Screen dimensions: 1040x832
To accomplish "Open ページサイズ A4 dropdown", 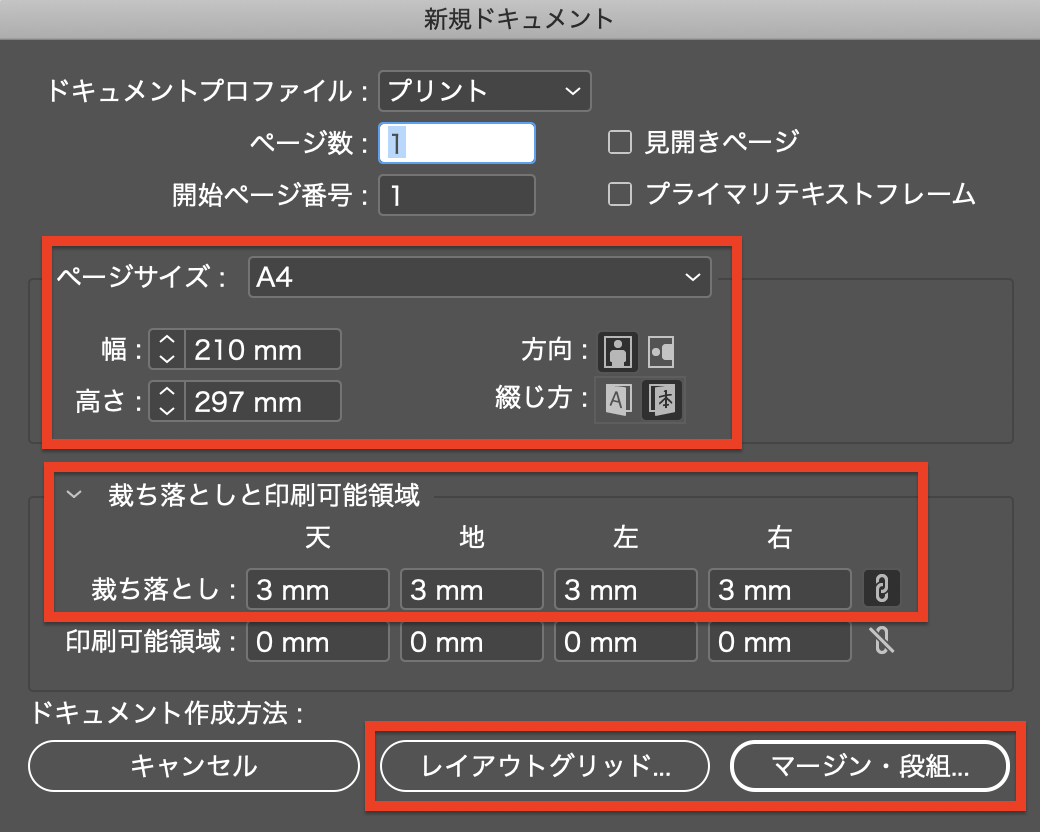I will click(x=480, y=277).
